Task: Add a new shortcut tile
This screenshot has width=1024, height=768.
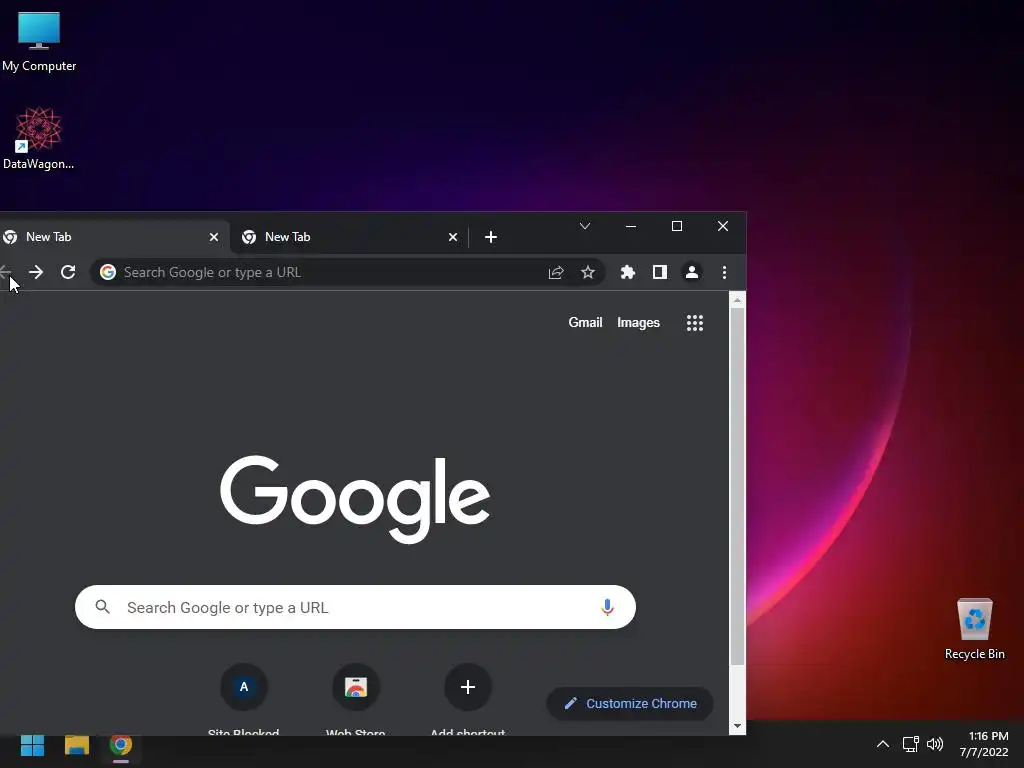Action: 468,699
